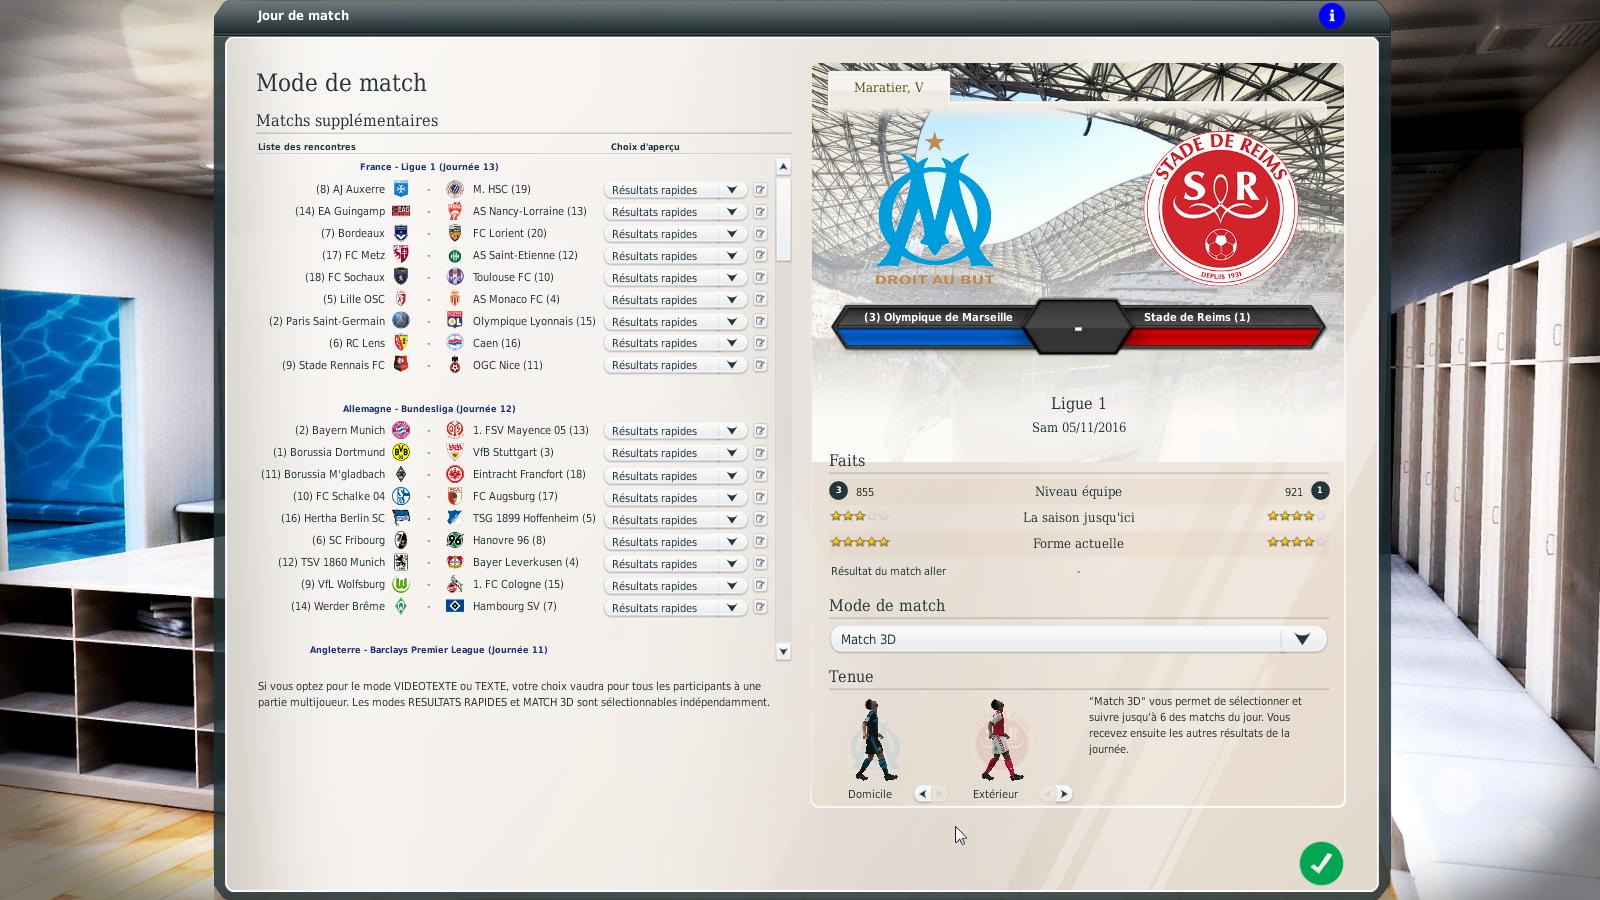Click France - Ligue 1 (Journée 13) heading
This screenshot has height=900, width=1600.
click(429, 167)
